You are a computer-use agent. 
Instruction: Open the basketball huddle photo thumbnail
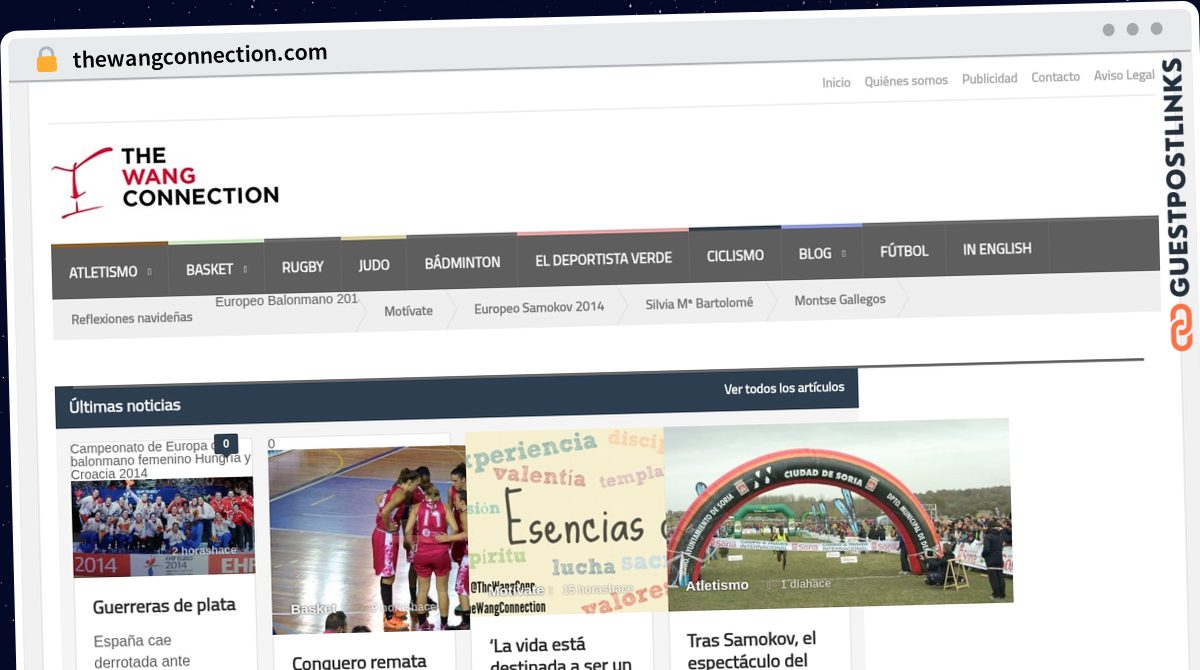pos(367,540)
